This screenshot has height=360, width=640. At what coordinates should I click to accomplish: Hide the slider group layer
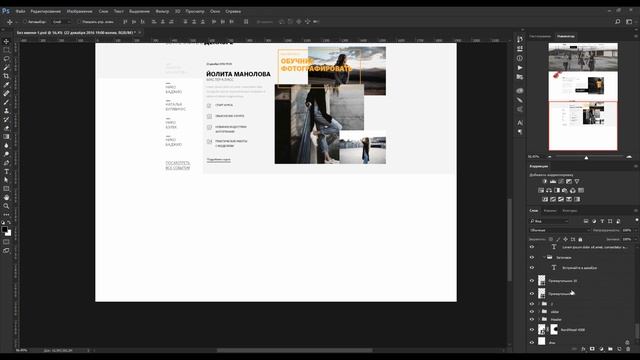532,312
